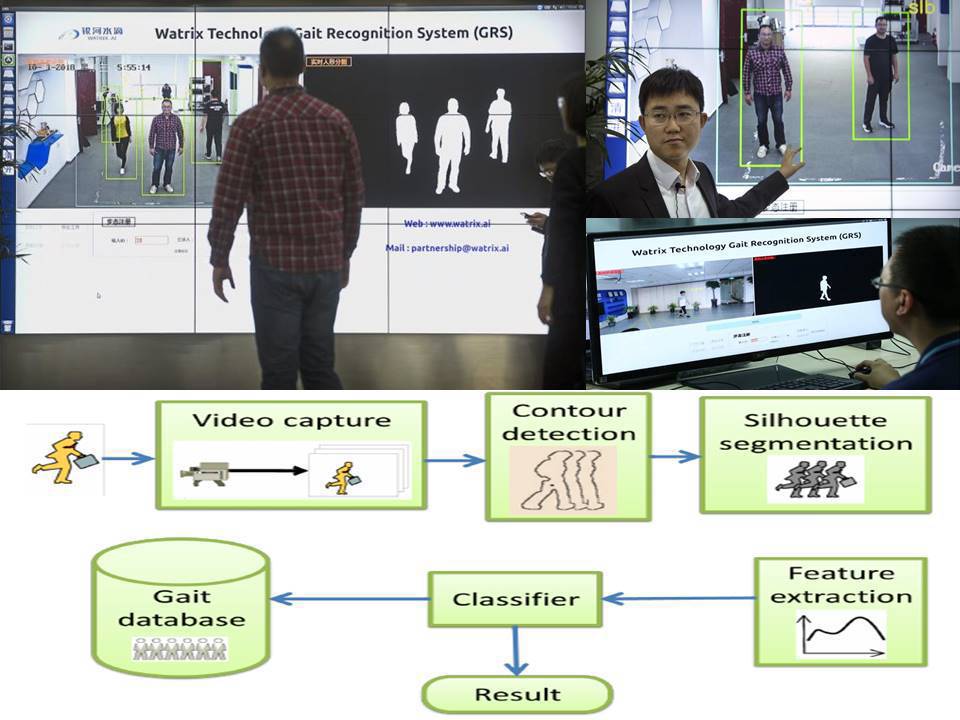960x720 pixels.
Task: Select the stacked frames image in Video capture
Action: [x=359, y=471]
